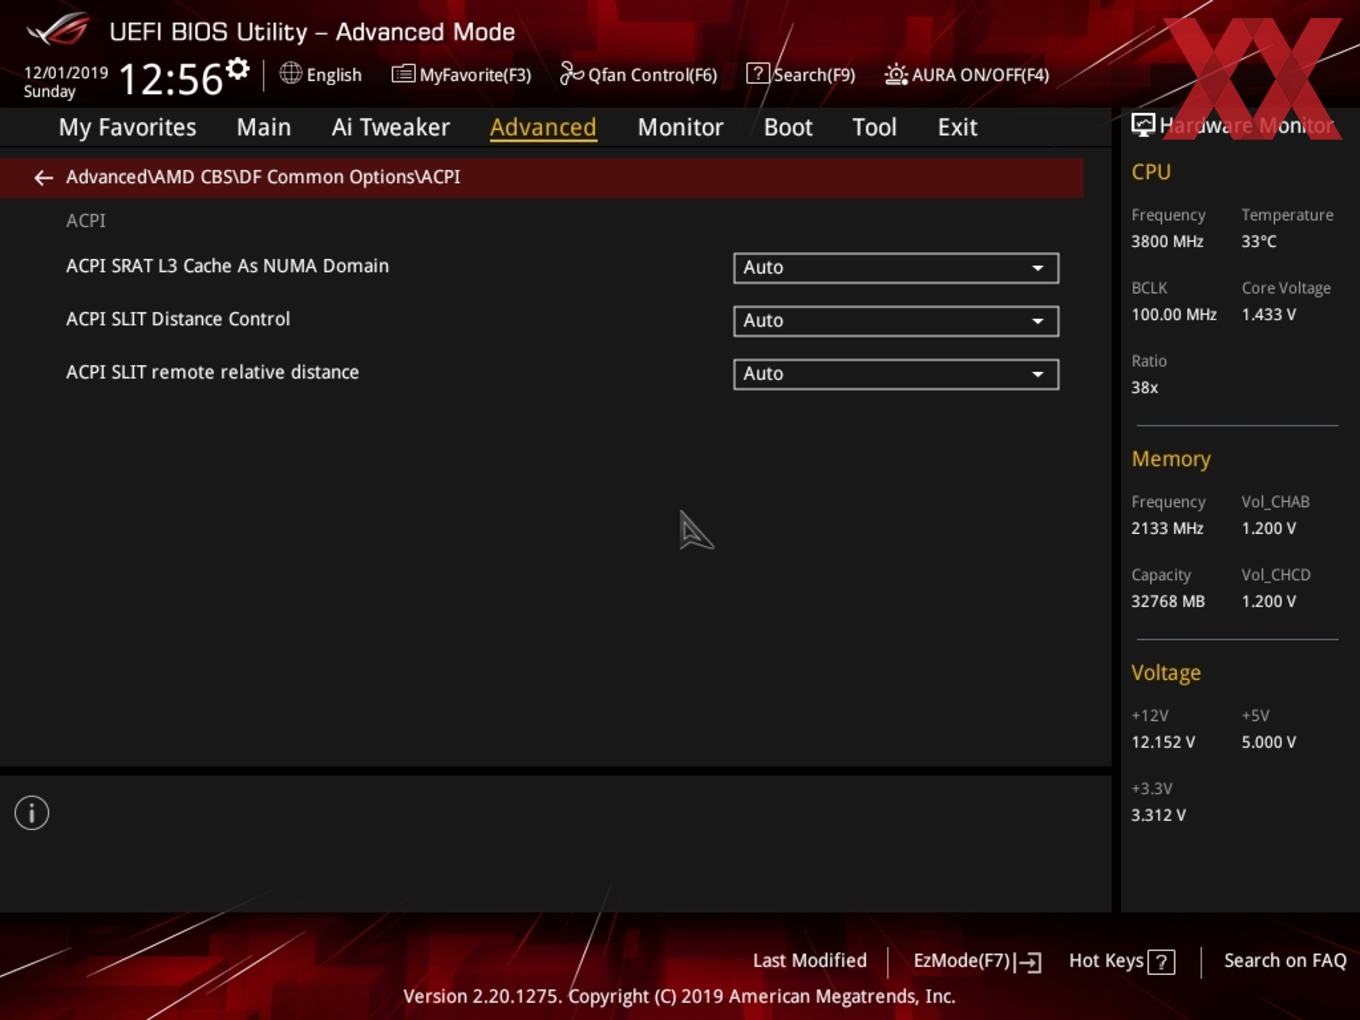Click the Memory section heading
Image resolution: width=1360 pixels, height=1020 pixels.
(x=1171, y=459)
